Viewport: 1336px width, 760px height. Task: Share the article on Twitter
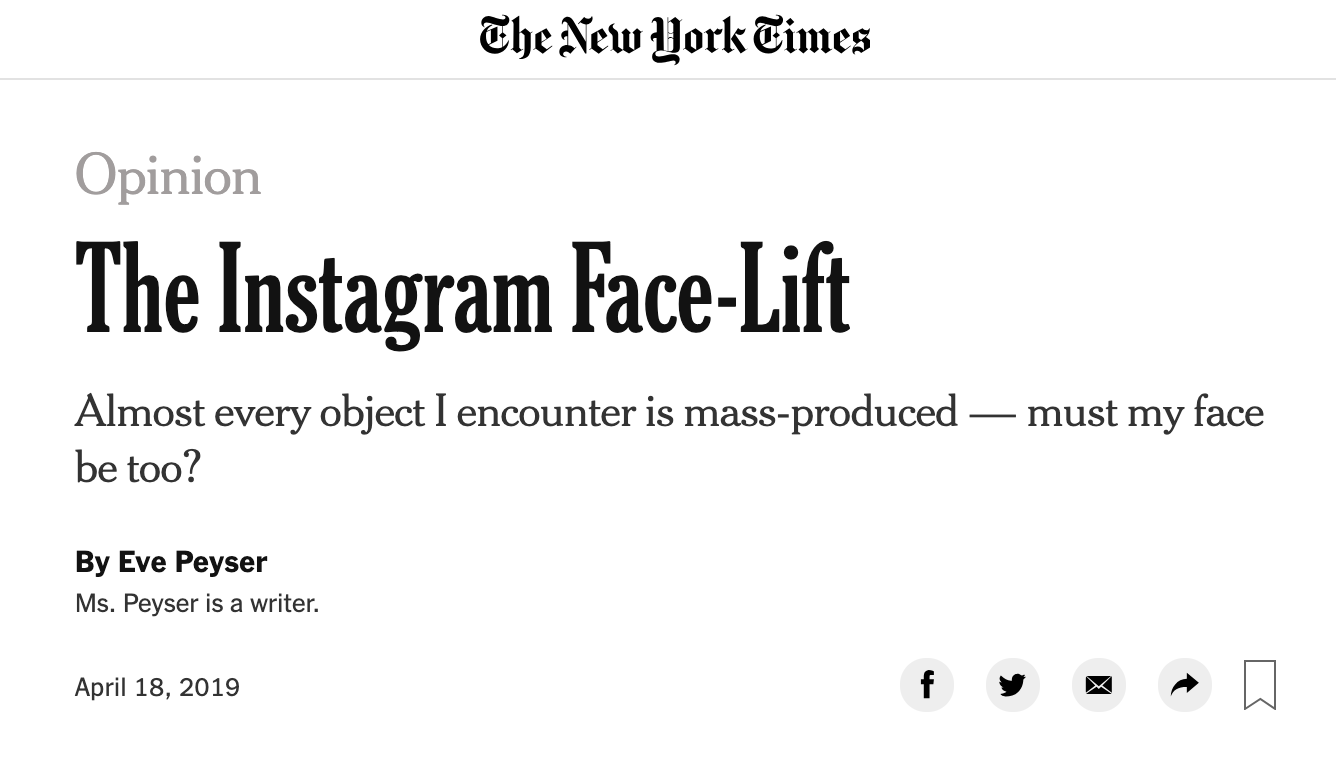[1013, 685]
